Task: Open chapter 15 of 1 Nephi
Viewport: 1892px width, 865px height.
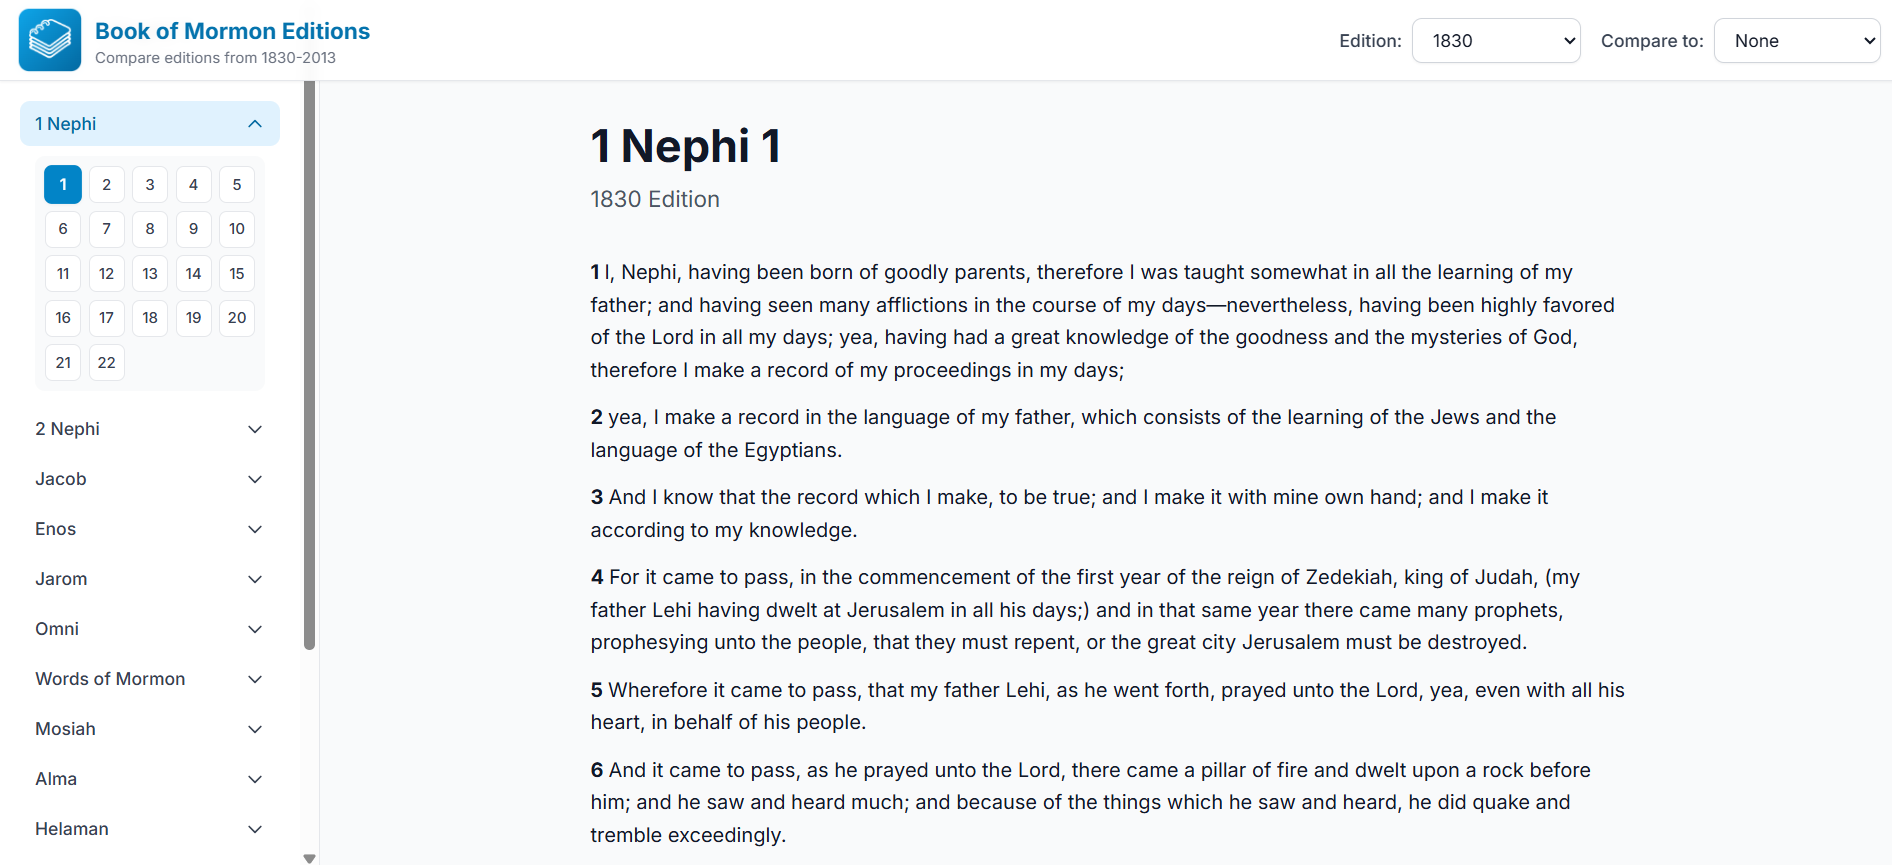Action: click(236, 273)
